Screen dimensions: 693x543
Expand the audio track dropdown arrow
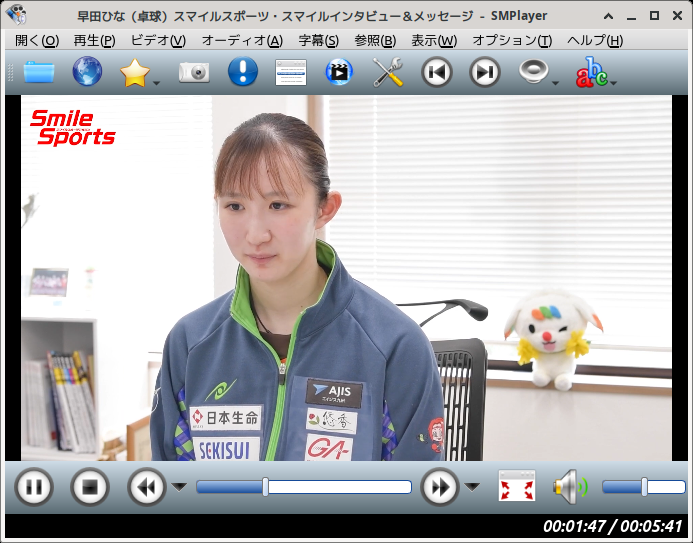coord(556,83)
